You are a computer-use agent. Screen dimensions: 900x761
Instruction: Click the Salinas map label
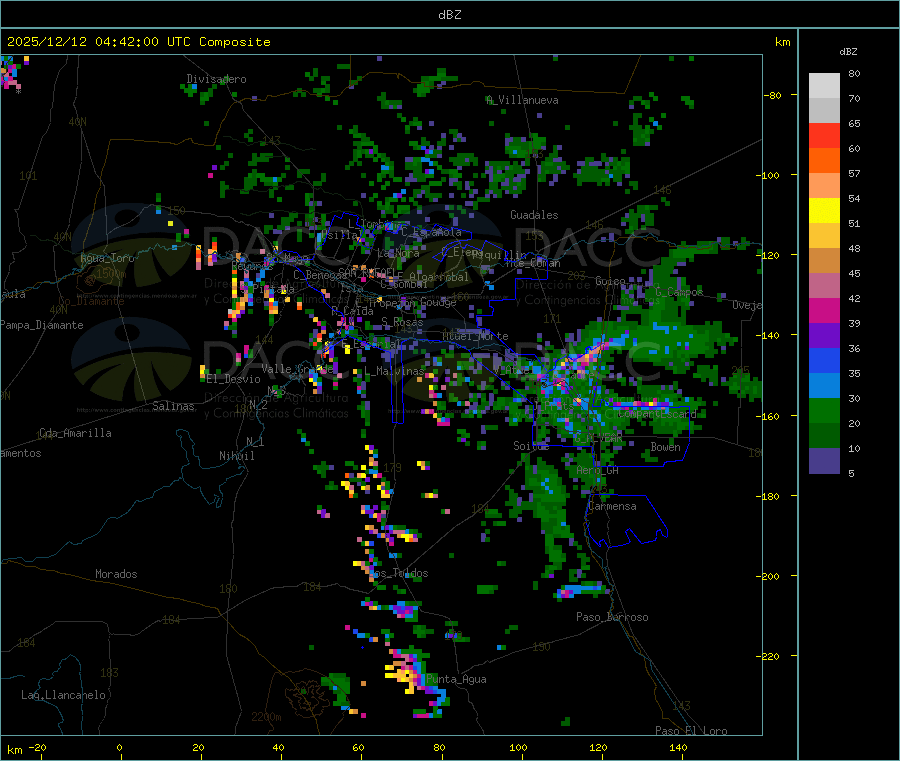pyautogui.click(x=173, y=406)
